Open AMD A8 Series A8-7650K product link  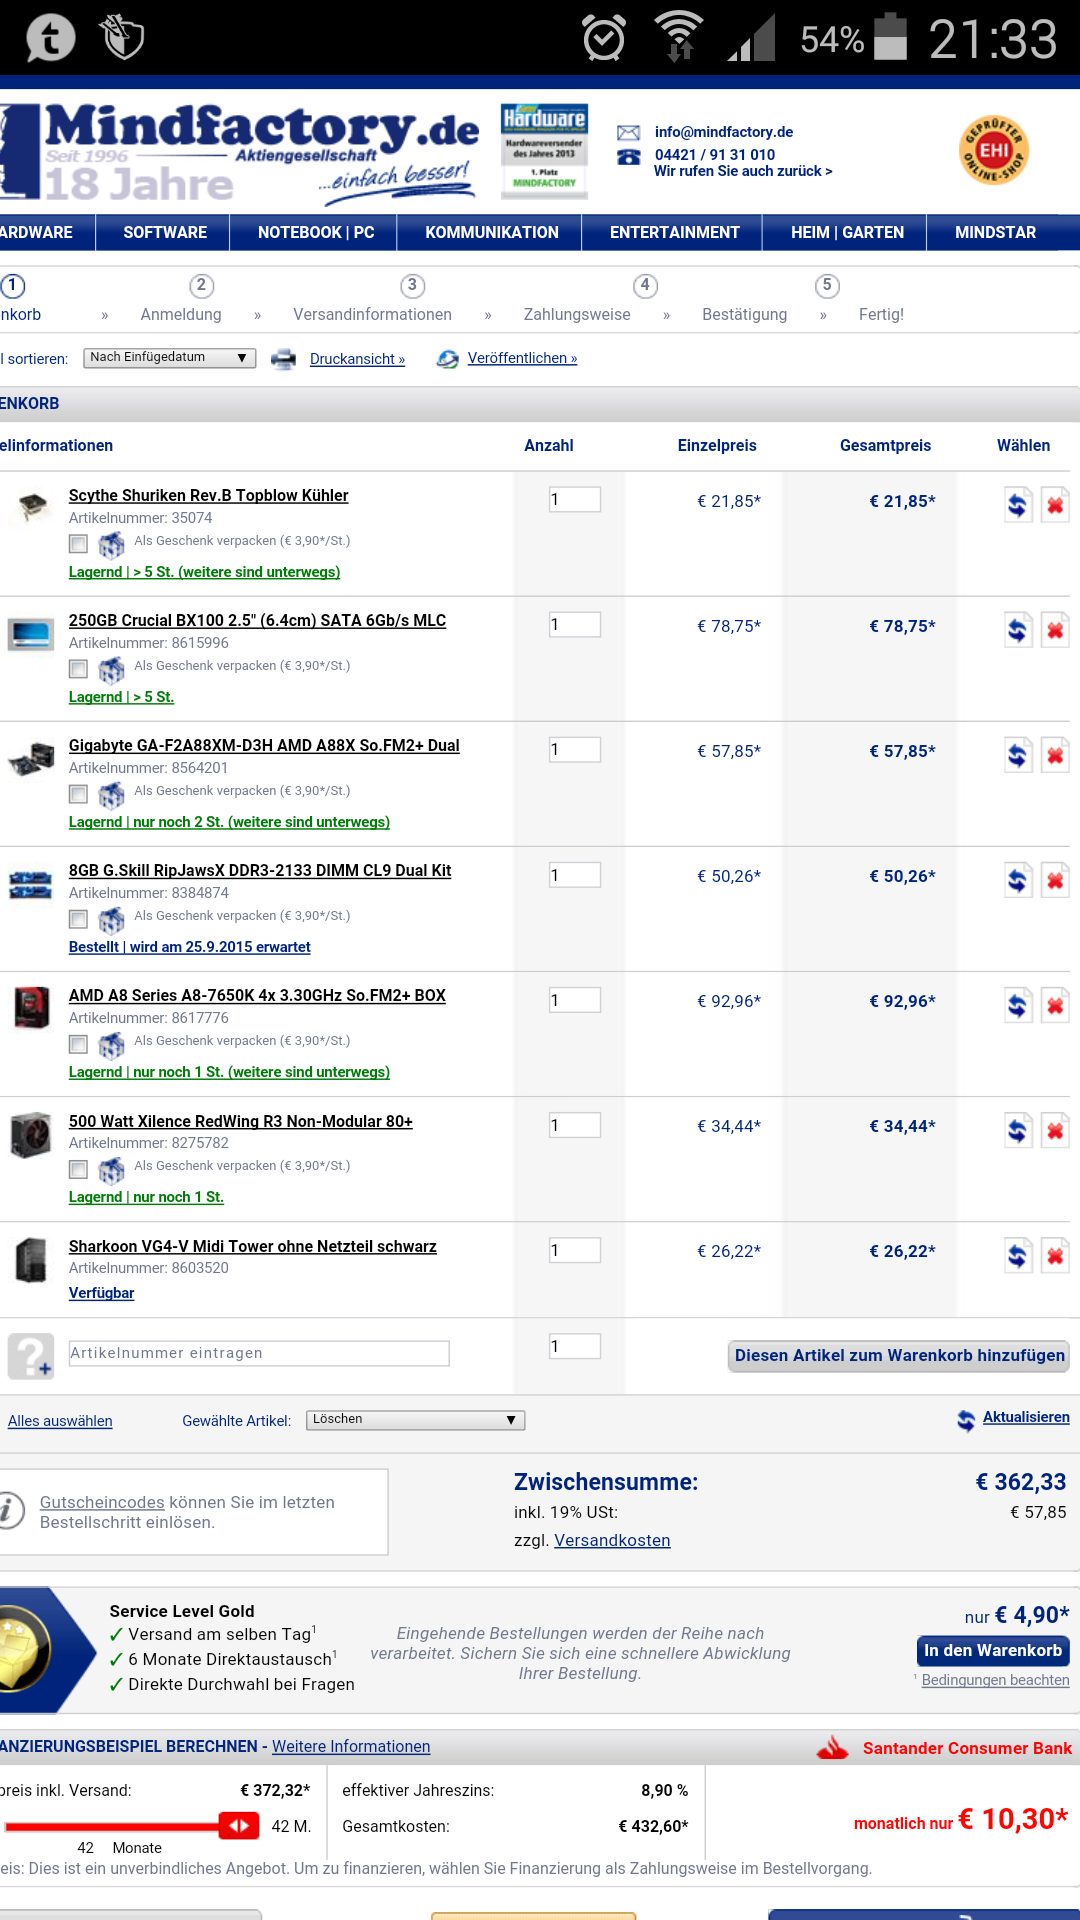click(x=257, y=996)
